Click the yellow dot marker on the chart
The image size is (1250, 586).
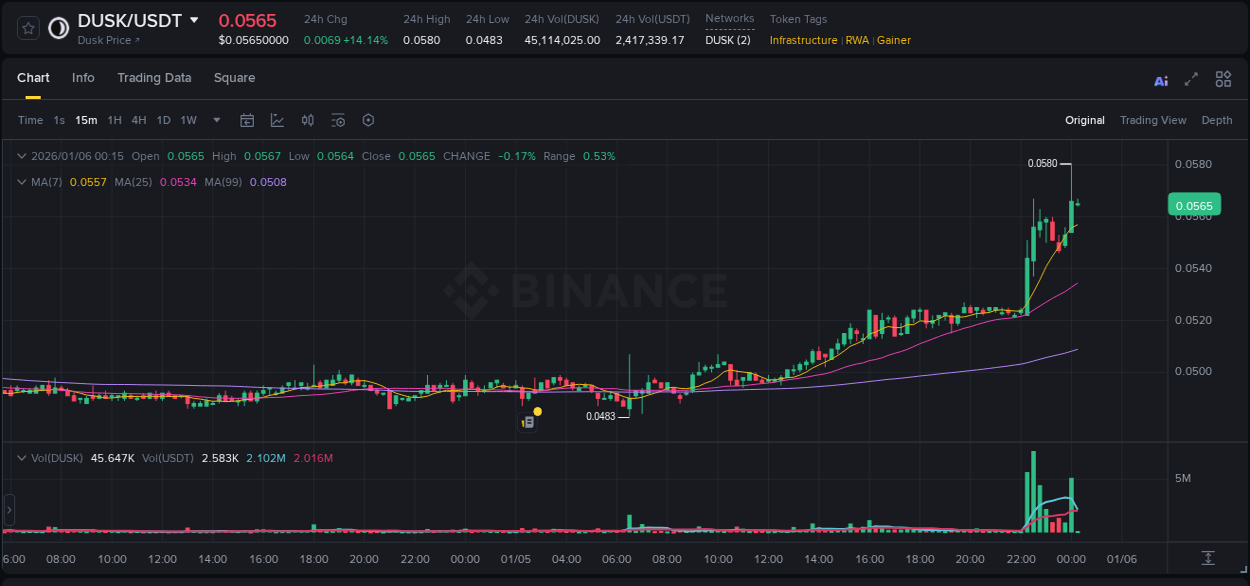pyautogui.click(x=537, y=411)
